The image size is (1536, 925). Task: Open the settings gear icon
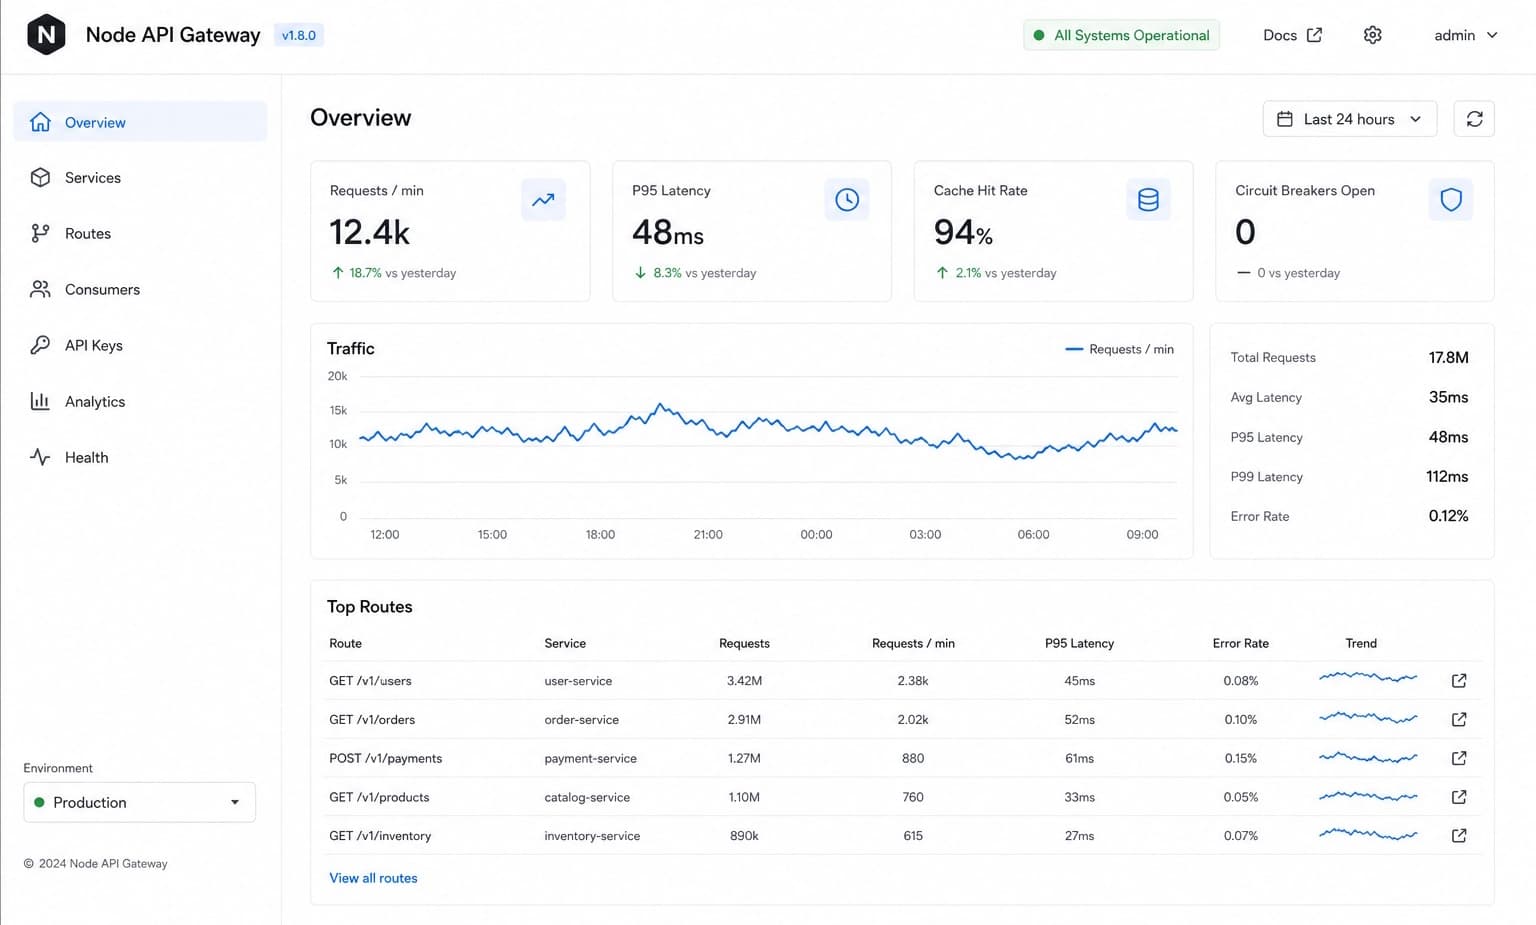point(1372,35)
